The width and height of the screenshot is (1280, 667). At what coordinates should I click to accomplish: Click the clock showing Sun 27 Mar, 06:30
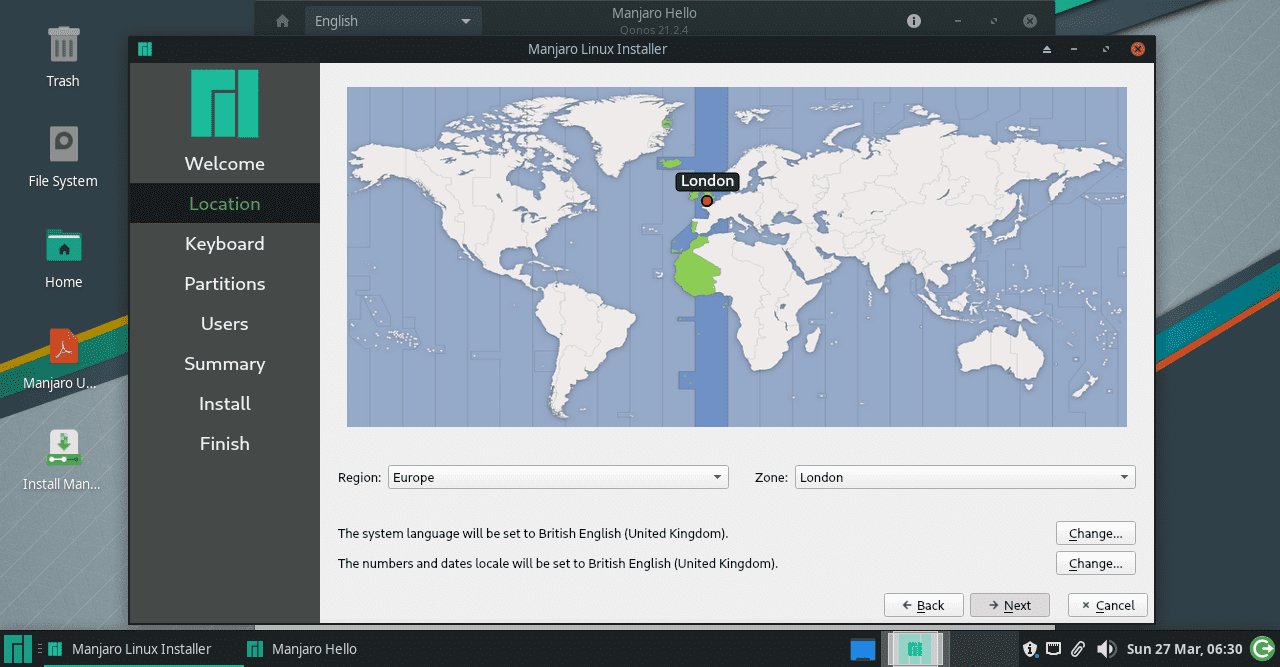click(x=1184, y=649)
